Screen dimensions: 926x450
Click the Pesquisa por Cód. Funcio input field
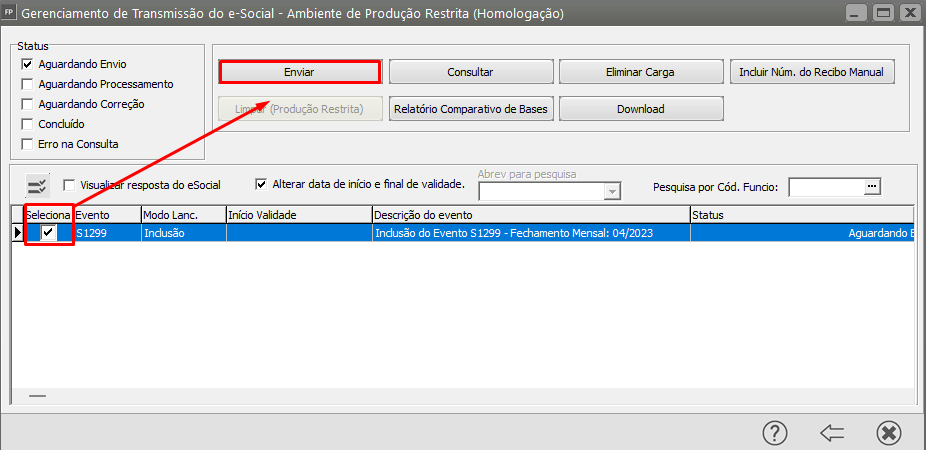(827, 187)
